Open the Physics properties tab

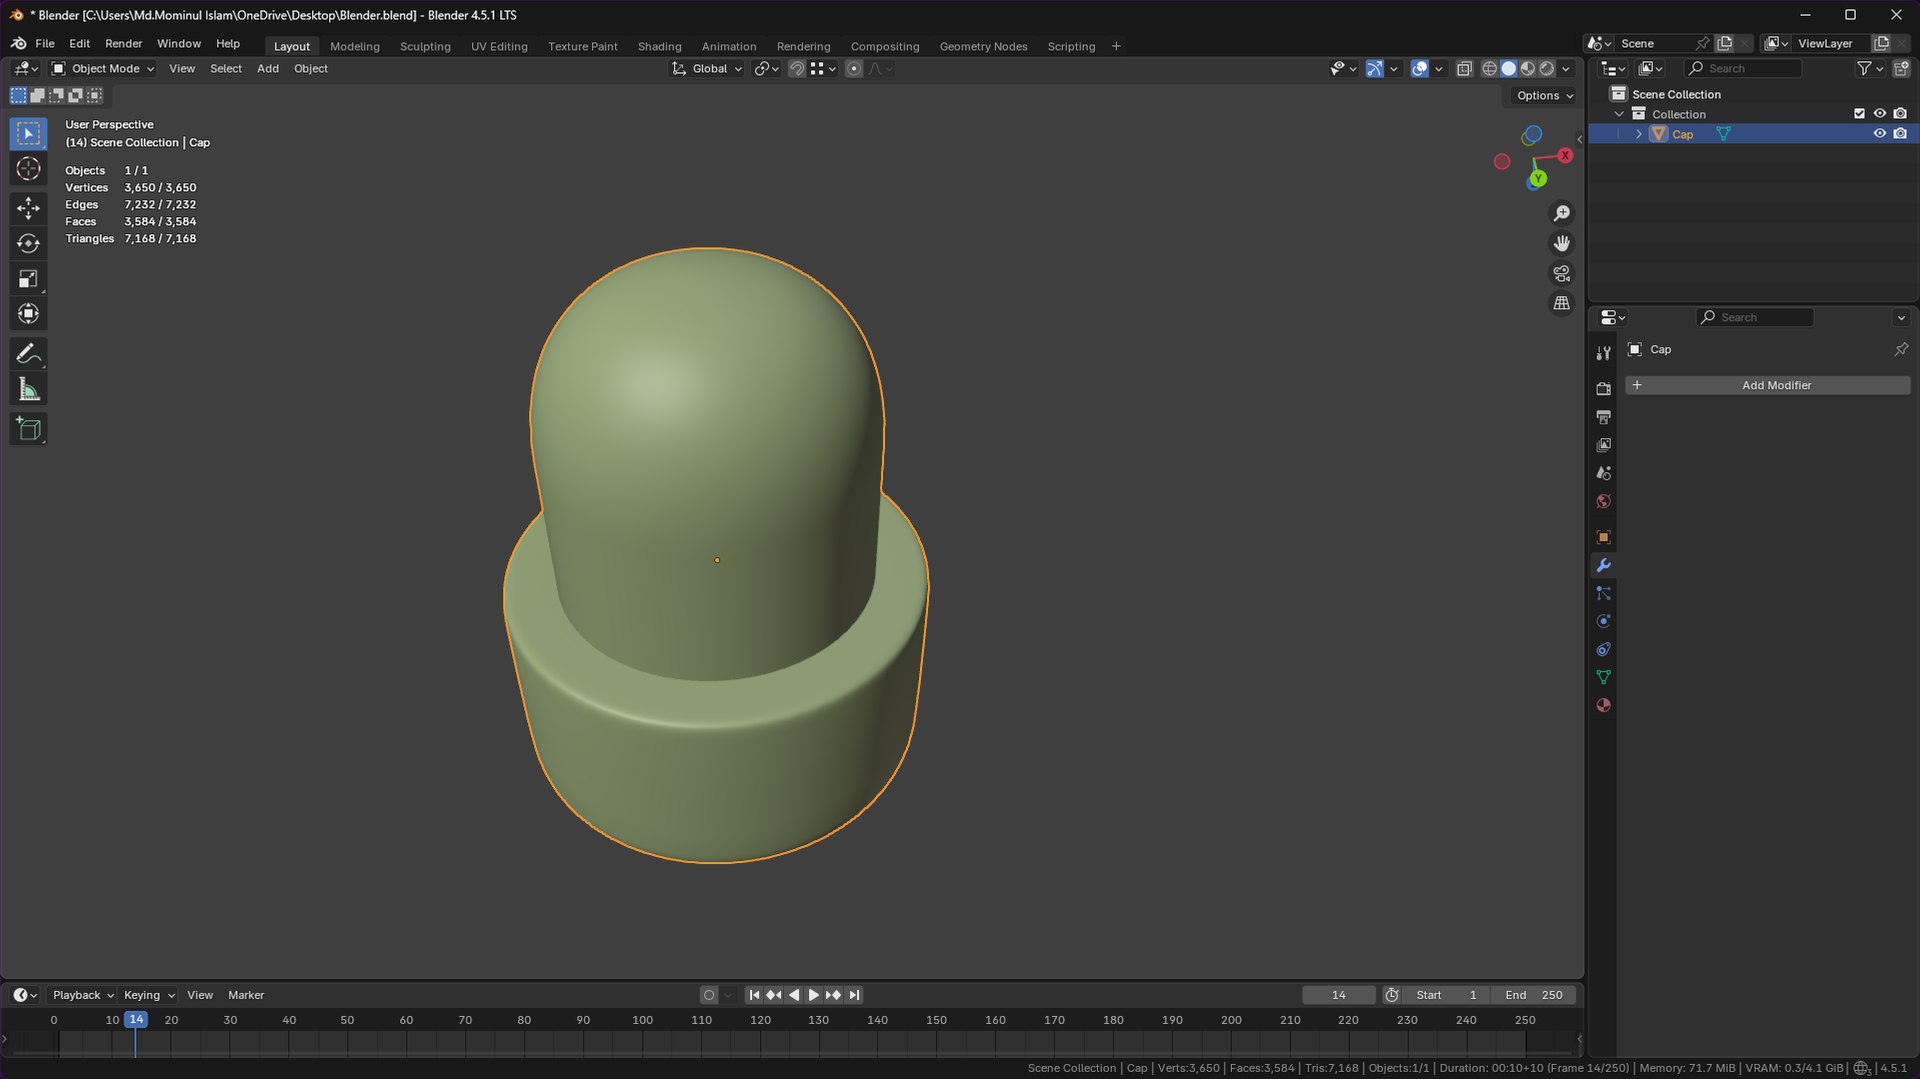point(1603,621)
